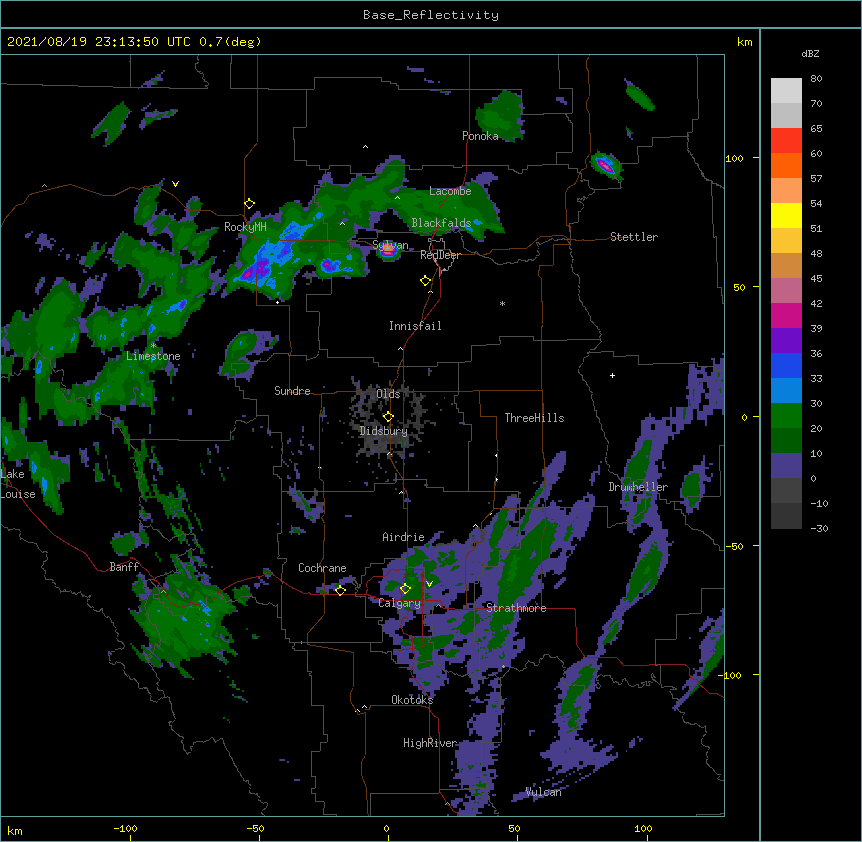The width and height of the screenshot is (862, 842).
Task: Click the Airdrie label
Action: point(404,537)
